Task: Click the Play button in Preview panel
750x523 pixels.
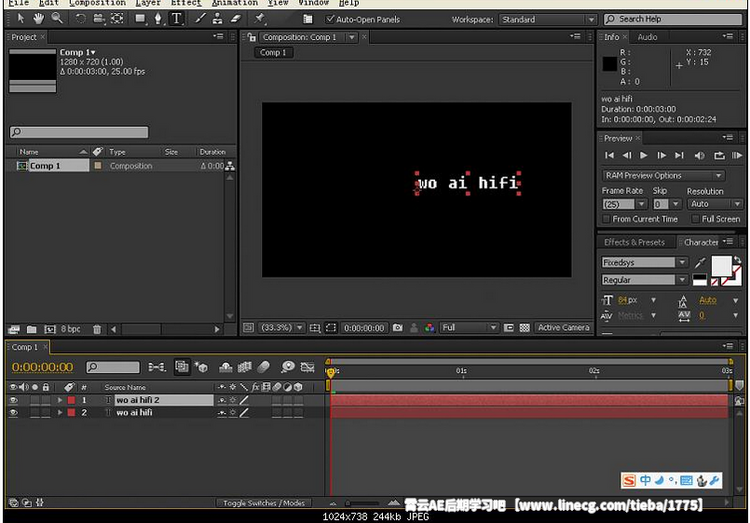Action: click(644, 156)
